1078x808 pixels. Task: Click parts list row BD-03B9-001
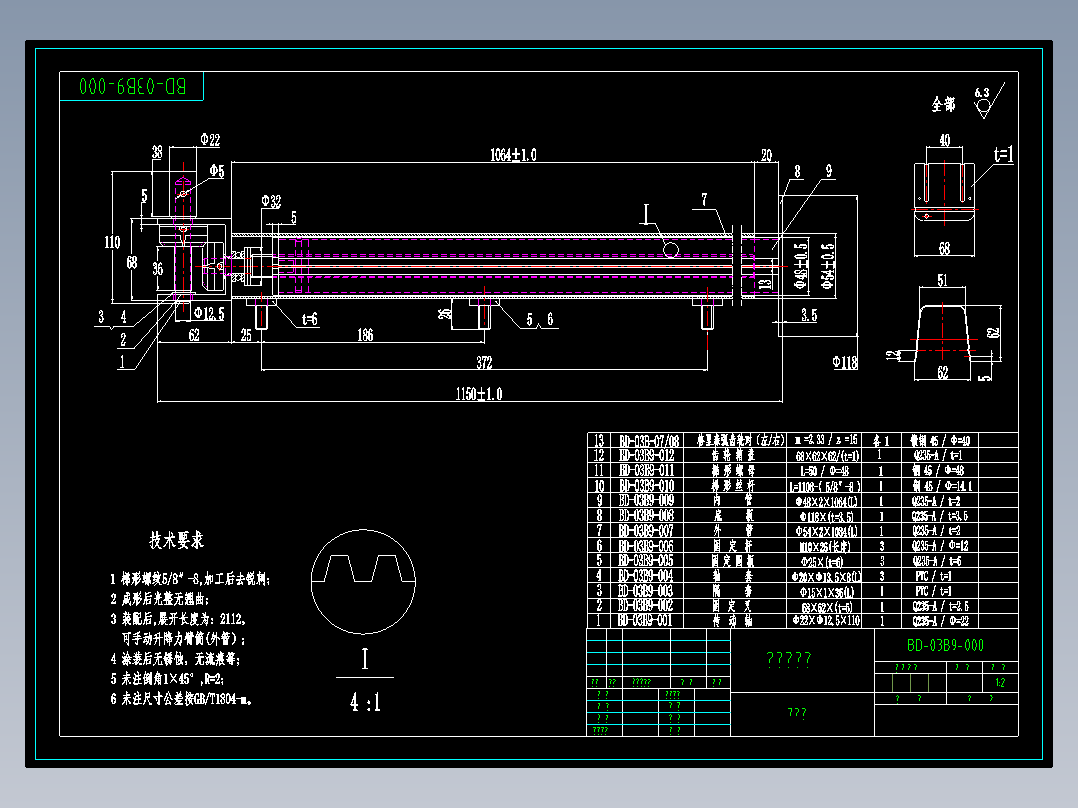(x=802, y=620)
